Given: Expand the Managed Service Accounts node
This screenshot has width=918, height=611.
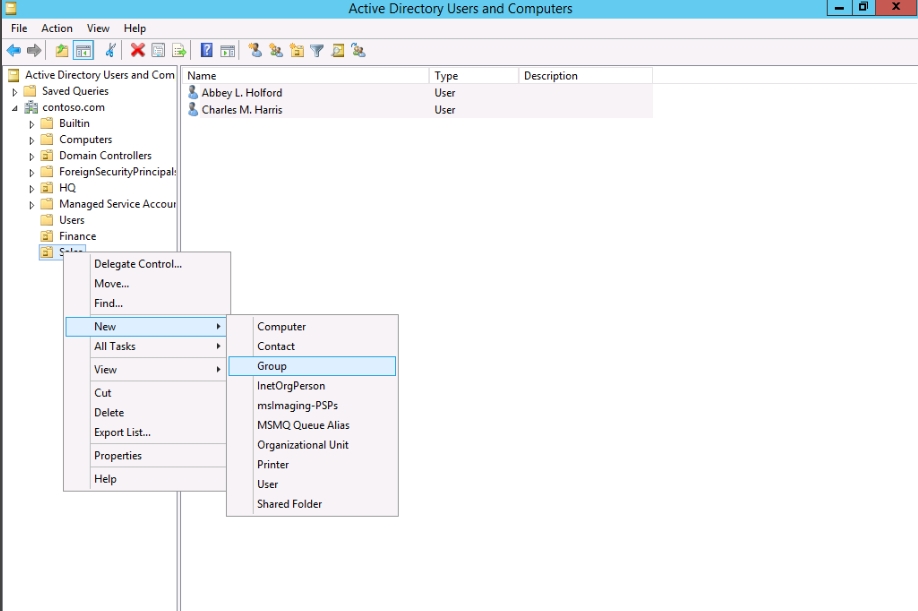Looking at the screenshot, I should (x=32, y=205).
